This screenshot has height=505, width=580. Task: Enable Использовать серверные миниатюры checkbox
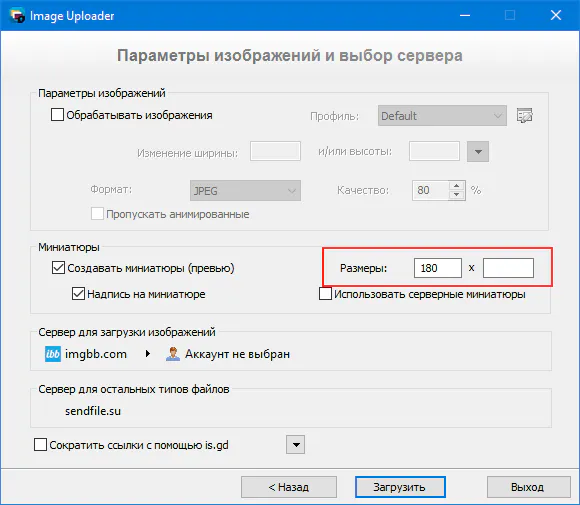coord(326,294)
